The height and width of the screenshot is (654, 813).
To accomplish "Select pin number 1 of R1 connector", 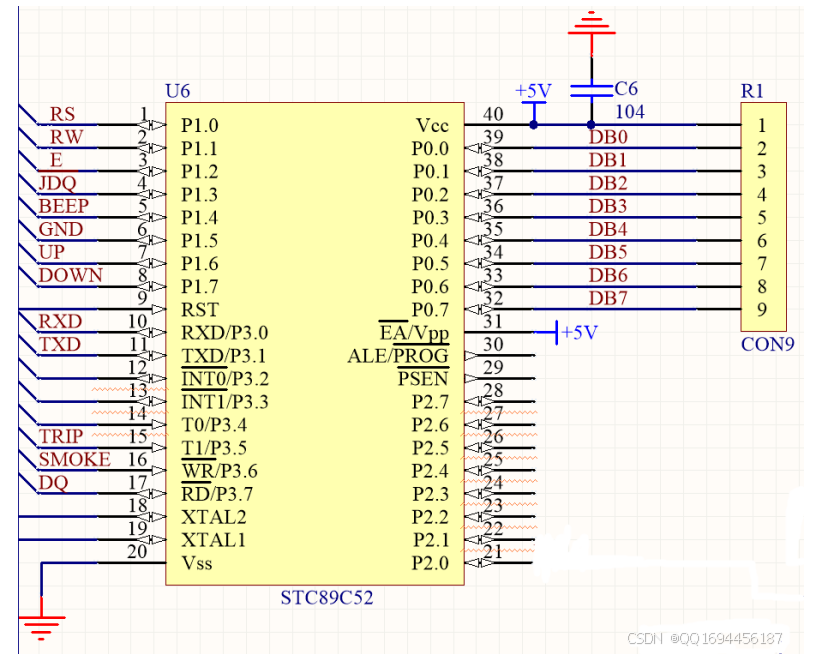I will (762, 126).
